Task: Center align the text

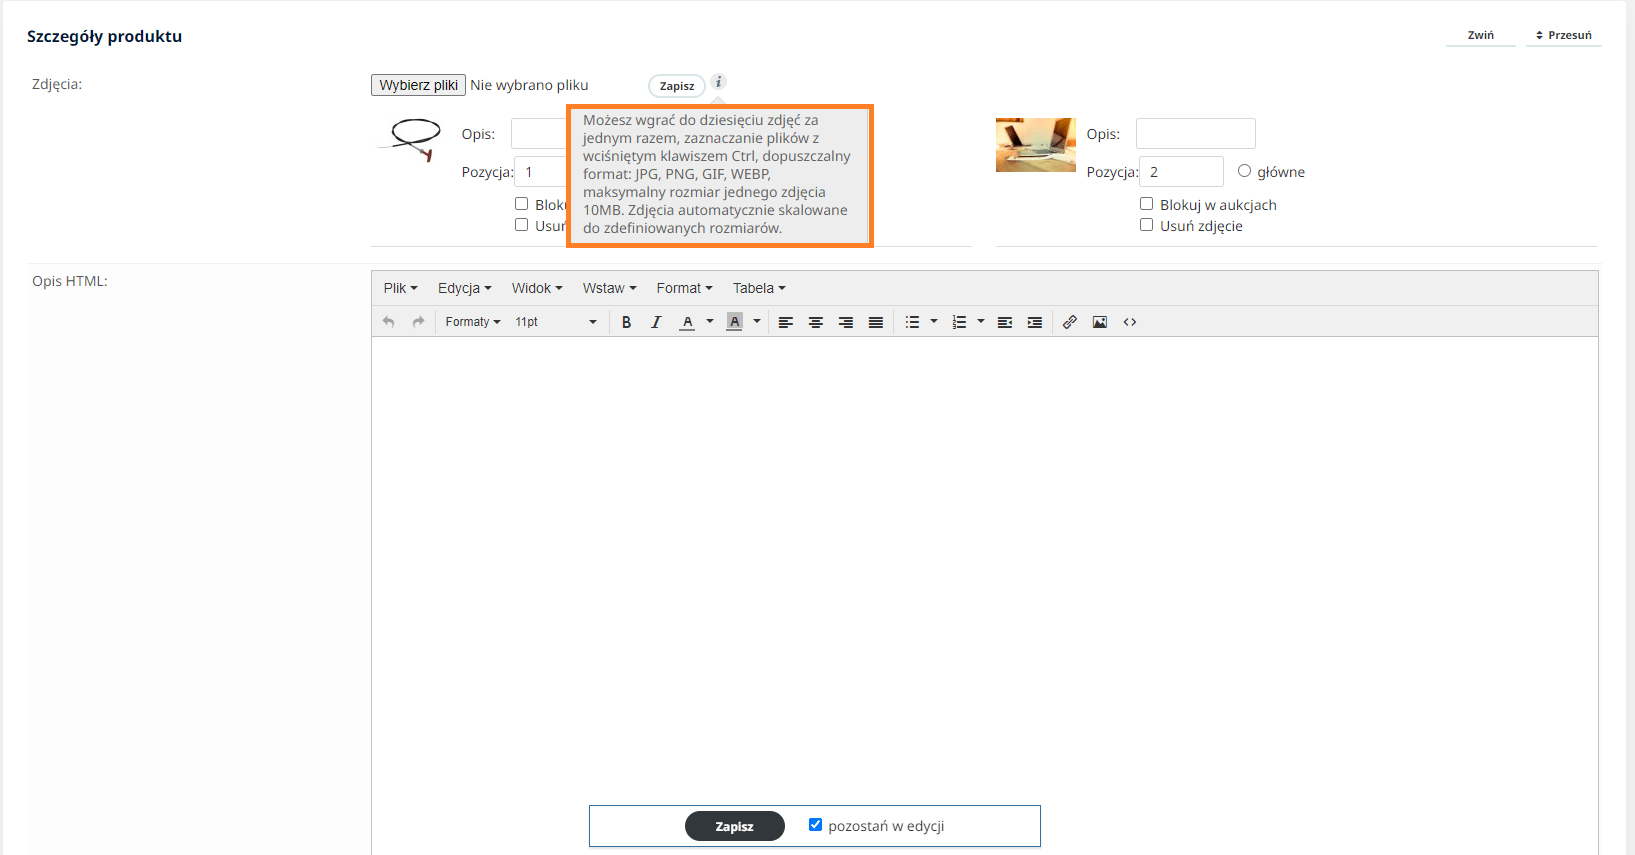Action: pos(816,322)
